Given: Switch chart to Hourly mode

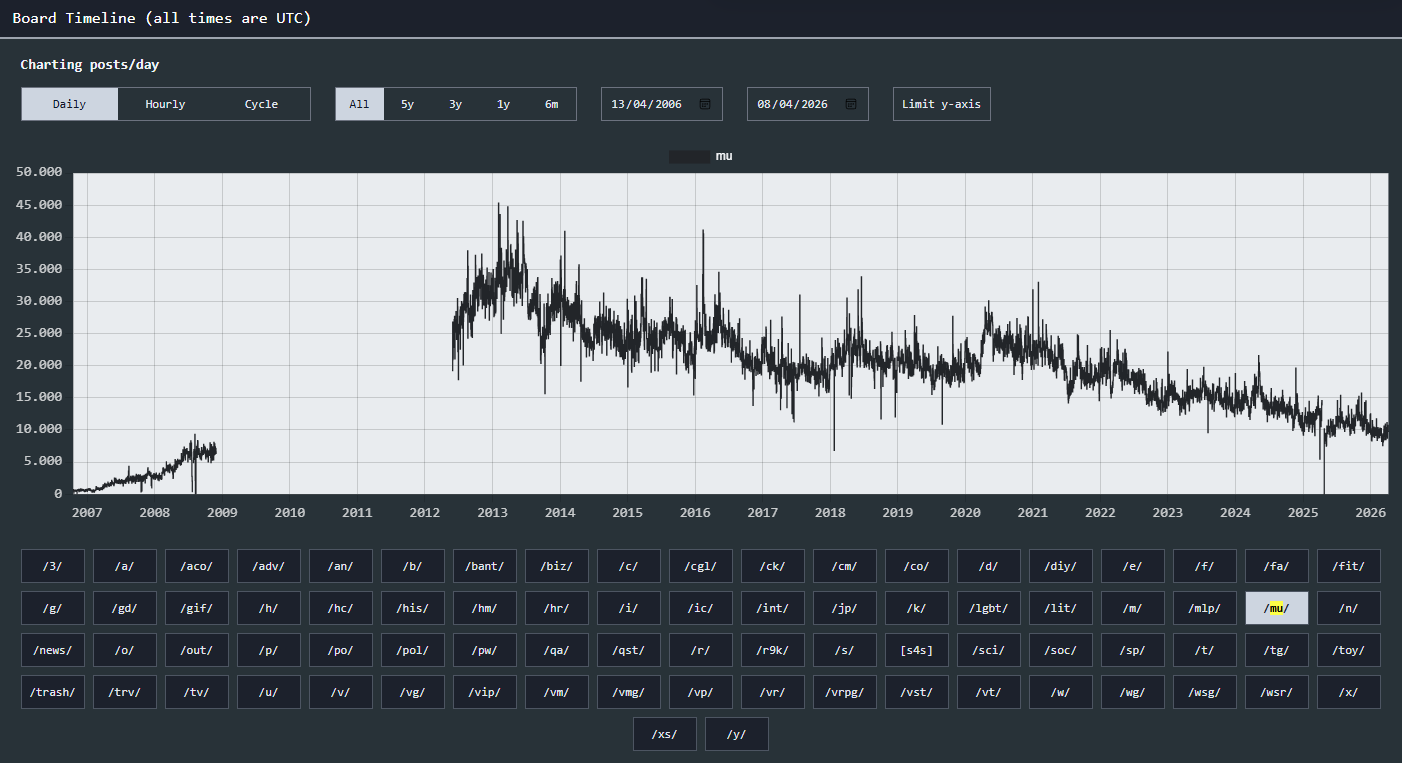Looking at the screenshot, I should [x=165, y=104].
